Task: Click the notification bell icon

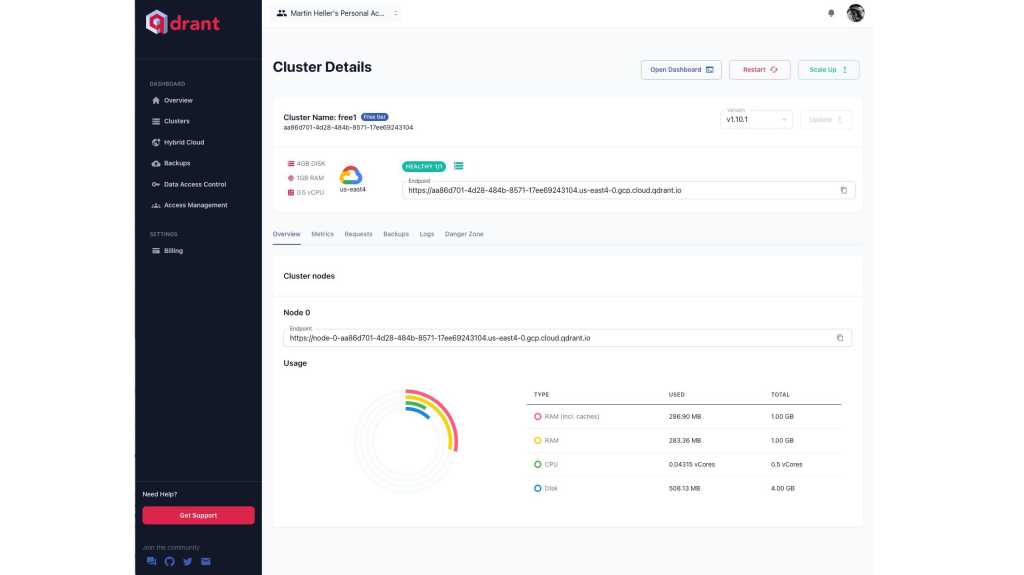Action: click(830, 13)
